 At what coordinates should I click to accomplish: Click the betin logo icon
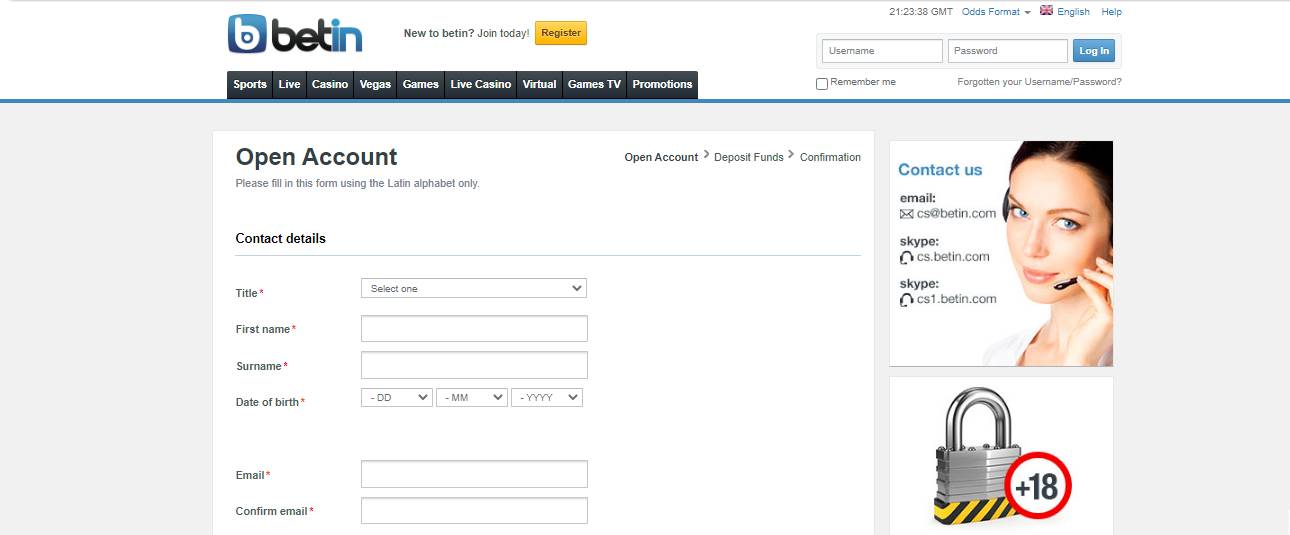point(247,34)
